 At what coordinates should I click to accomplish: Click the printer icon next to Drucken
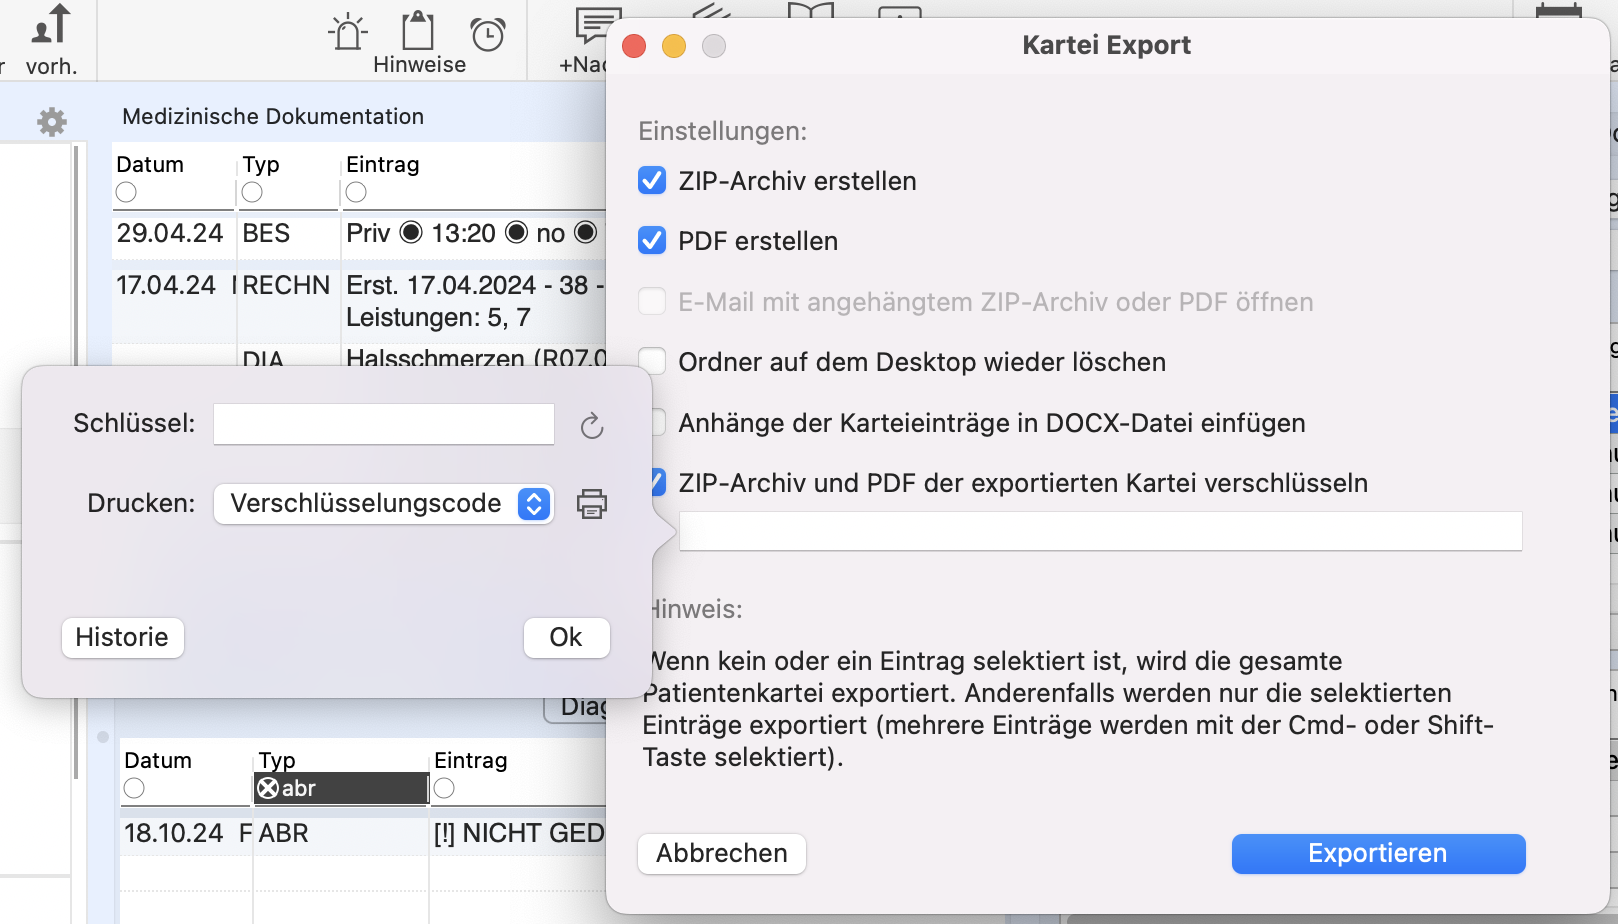(x=592, y=503)
